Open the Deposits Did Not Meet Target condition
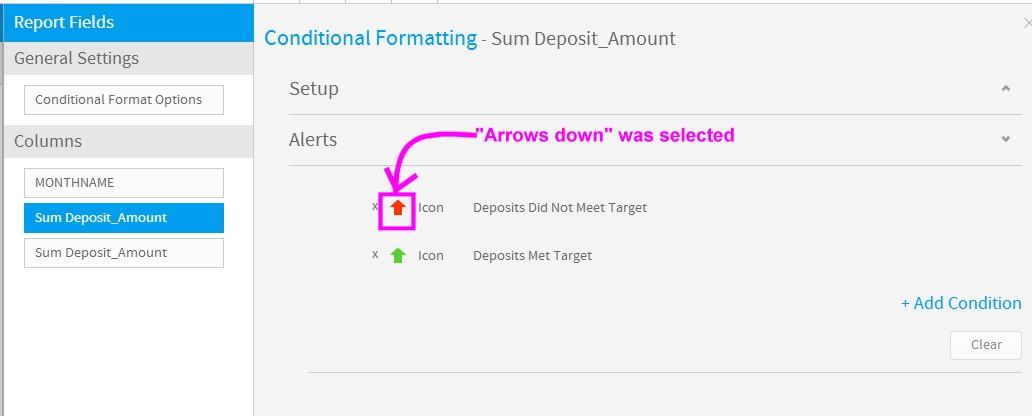The width and height of the screenshot is (1032, 416). click(559, 208)
